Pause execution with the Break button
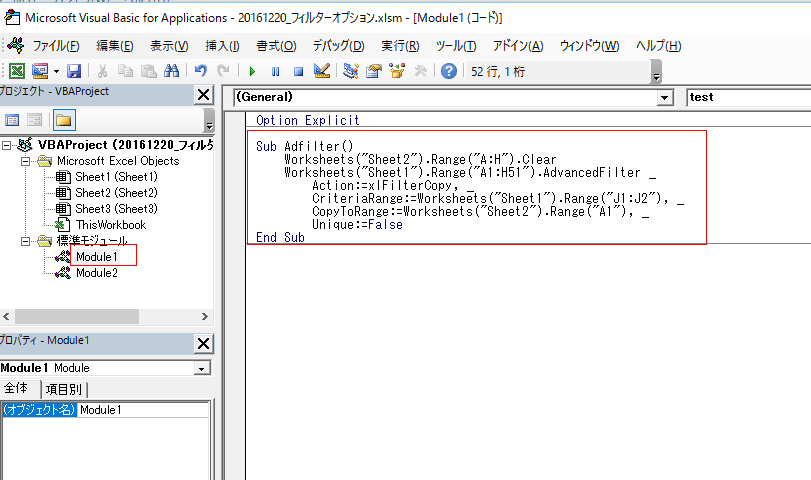Screen dimensions: 811x480 pyautogui.click(x=275, y=71)
